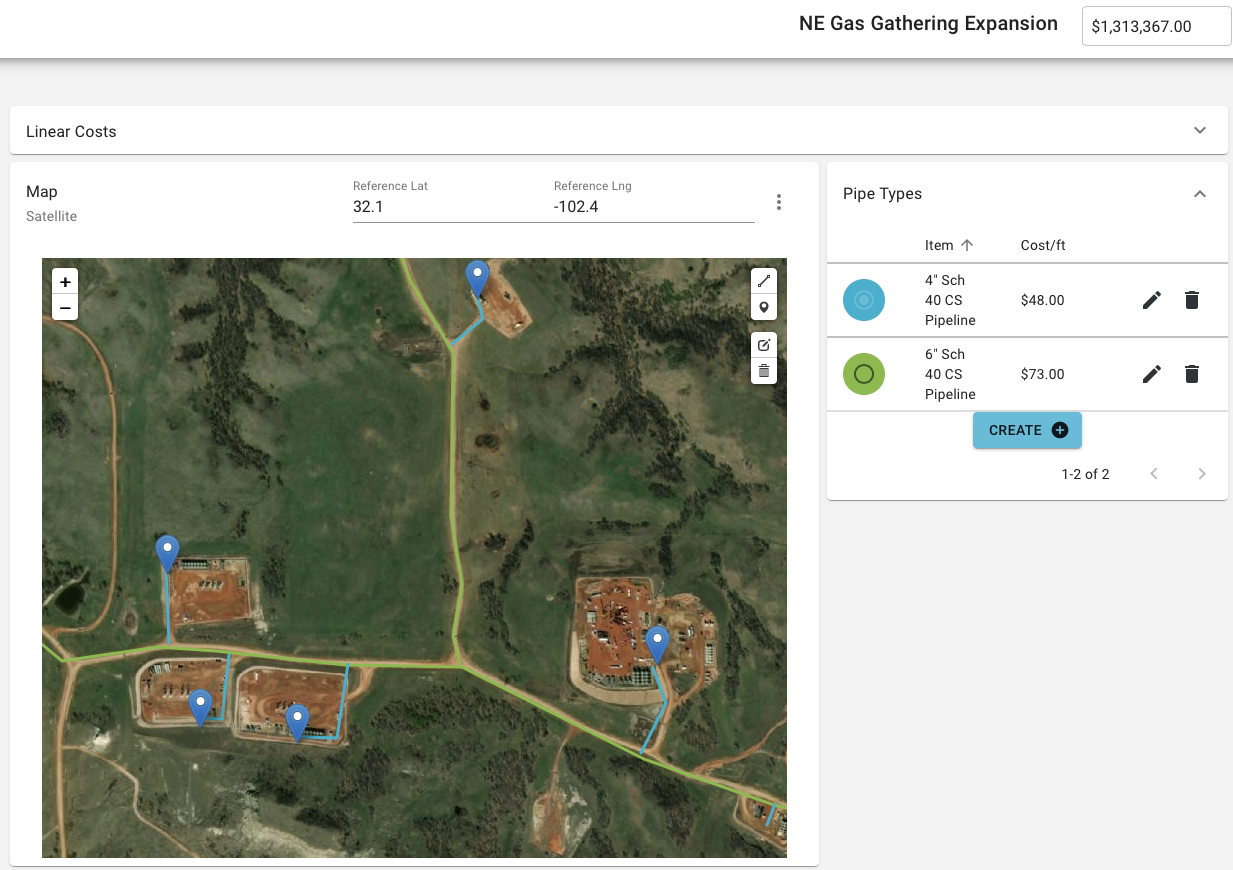Viewport: 1233px width, 870px height.
Task: Click the northernmost map marker pin
Action: [478, 277]
